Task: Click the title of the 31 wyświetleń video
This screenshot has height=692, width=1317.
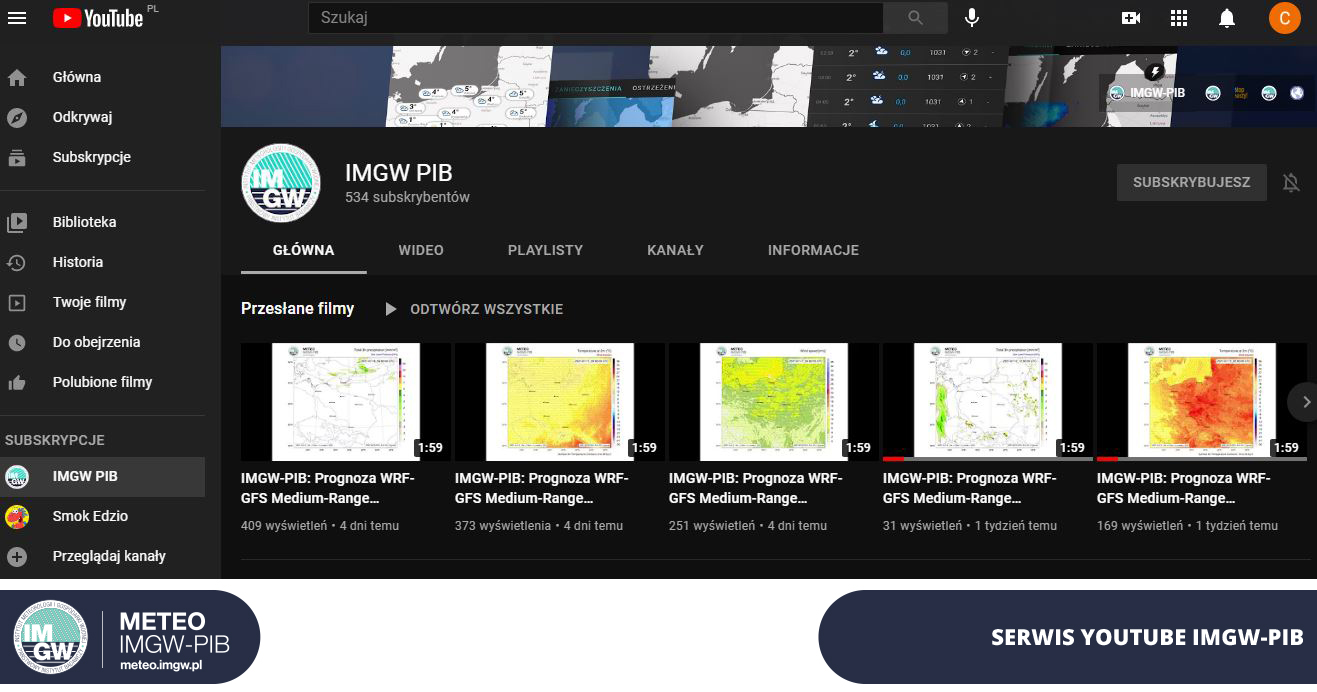Action: [x=970, y=488]
